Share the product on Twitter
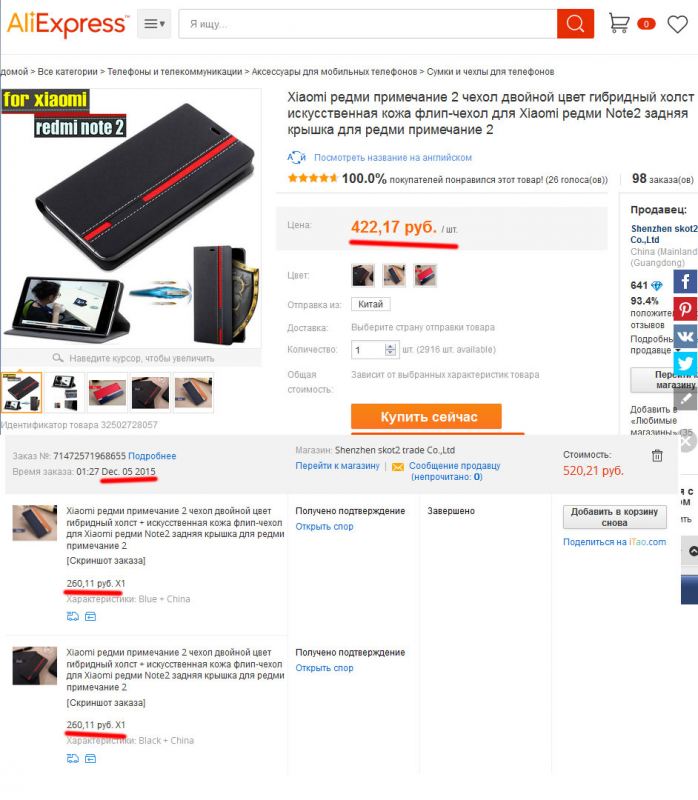 (685, 363)
